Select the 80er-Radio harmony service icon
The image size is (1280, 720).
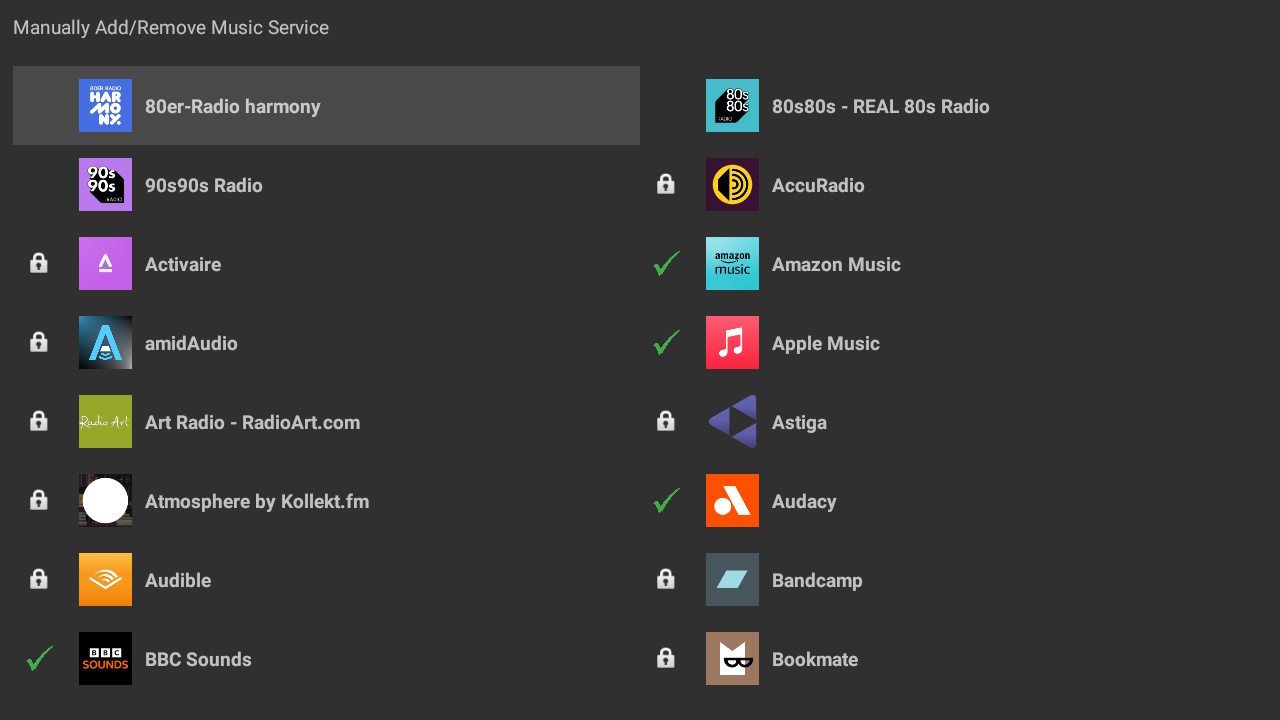105,105
